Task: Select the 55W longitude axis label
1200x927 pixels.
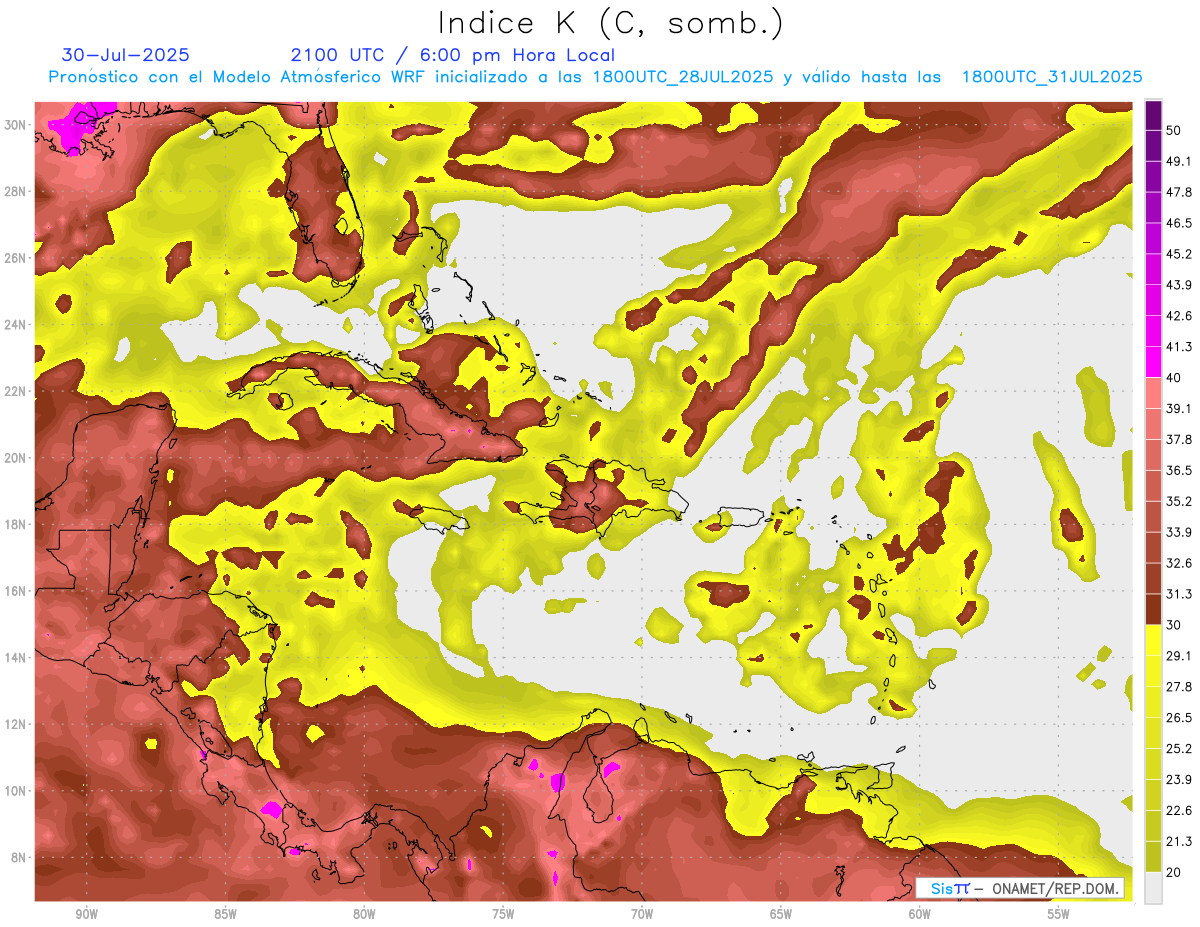Action: (1059, 914)
